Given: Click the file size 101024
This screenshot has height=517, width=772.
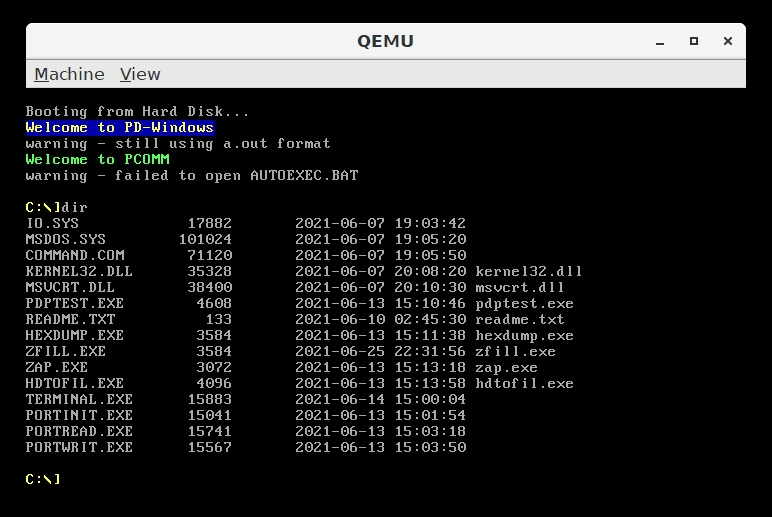Looking at the screenshot, I should (x=205, y=240).
